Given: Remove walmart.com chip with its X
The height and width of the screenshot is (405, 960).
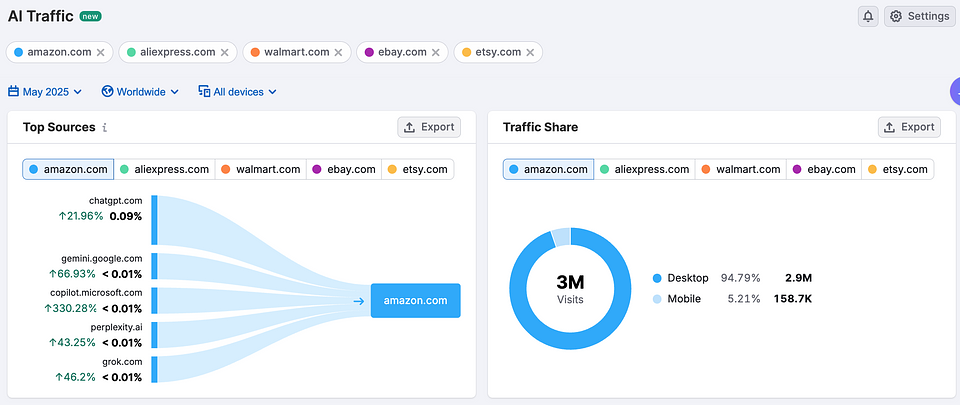Looking at the screenshot, I should point(338,53).
